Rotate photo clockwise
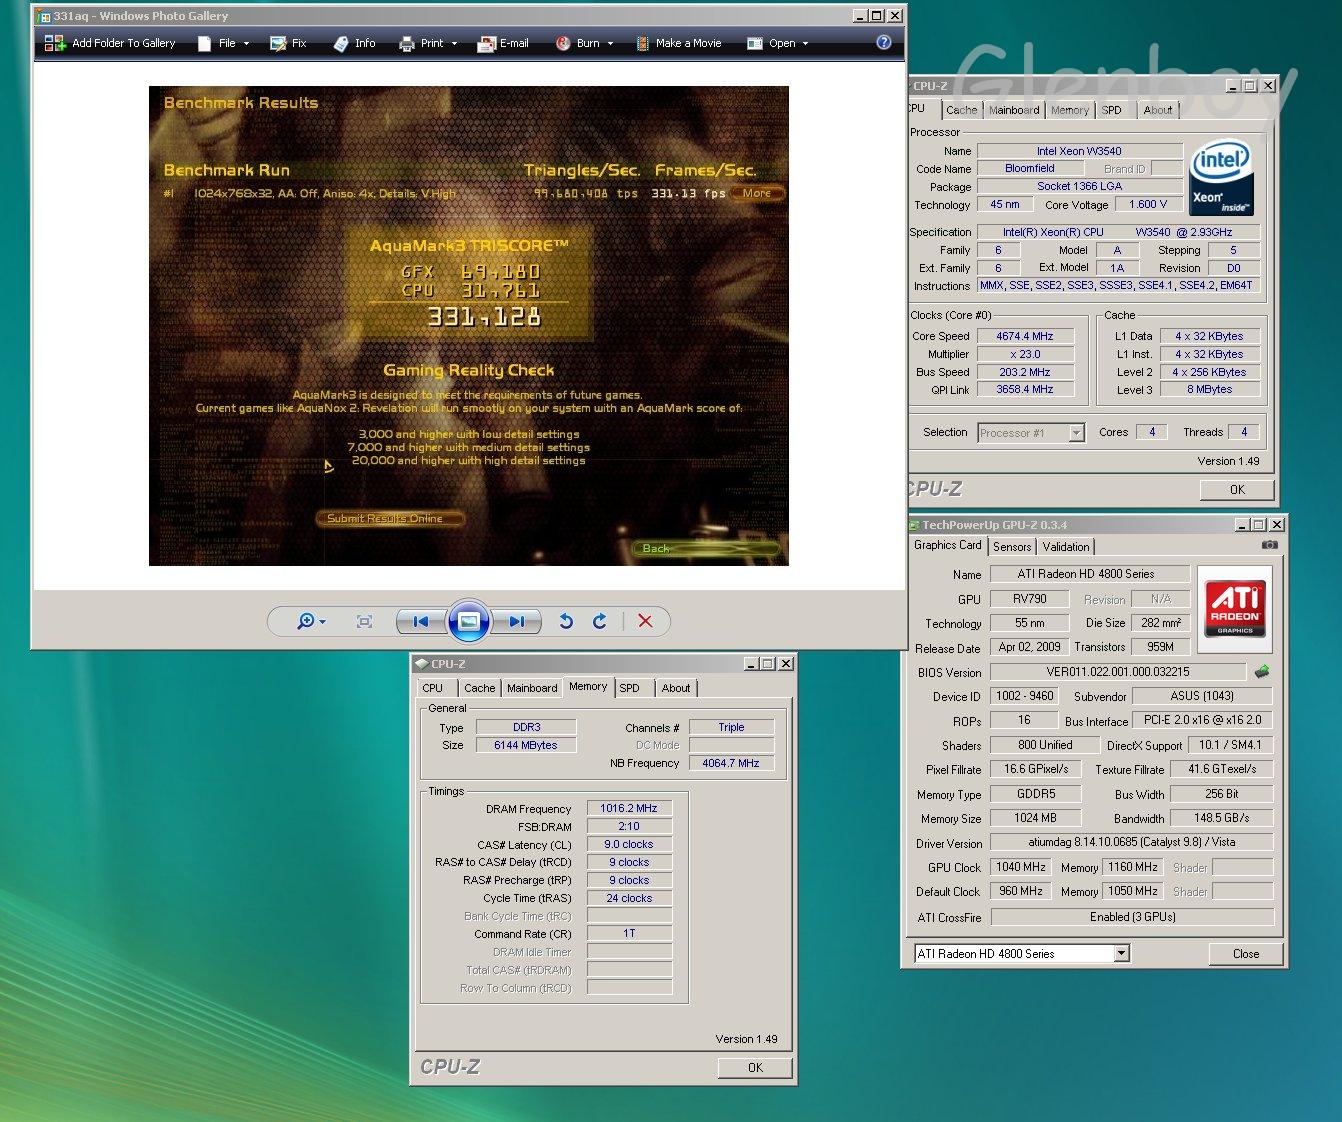The image size is (1342, 1122). tap(600, 621)
